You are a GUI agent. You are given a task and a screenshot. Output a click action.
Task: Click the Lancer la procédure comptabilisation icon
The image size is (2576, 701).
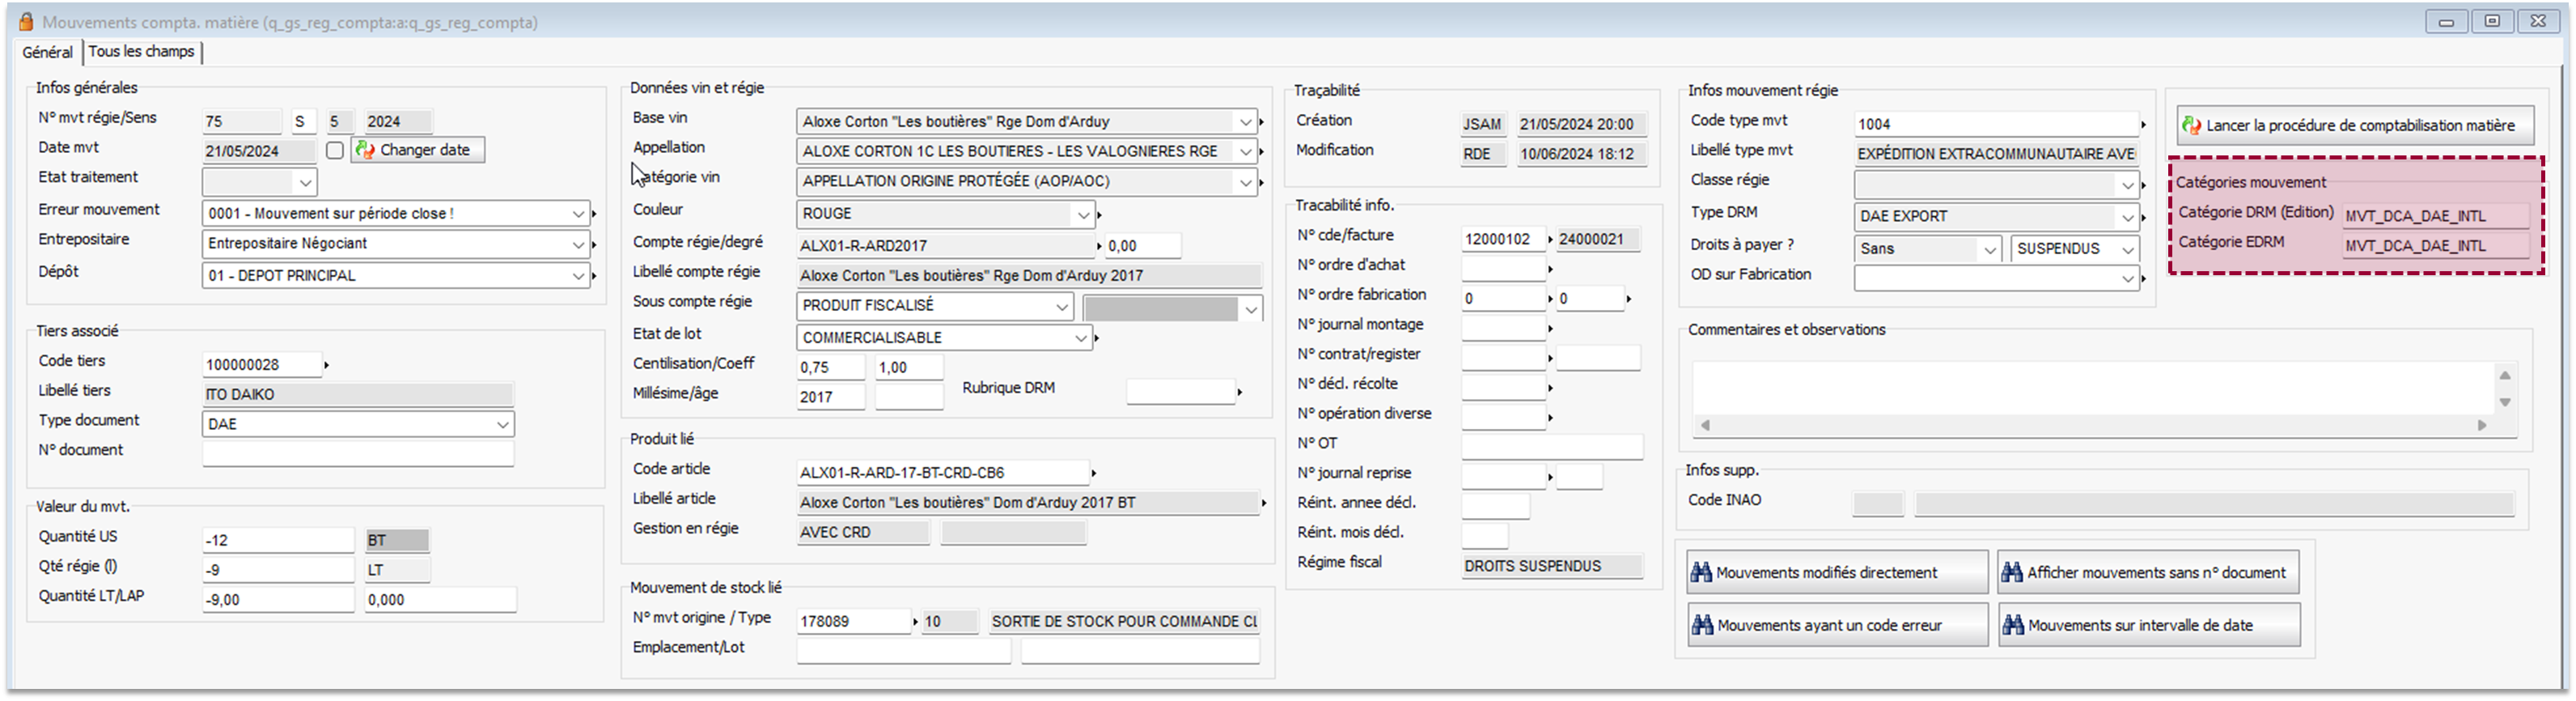[2191, 125]
